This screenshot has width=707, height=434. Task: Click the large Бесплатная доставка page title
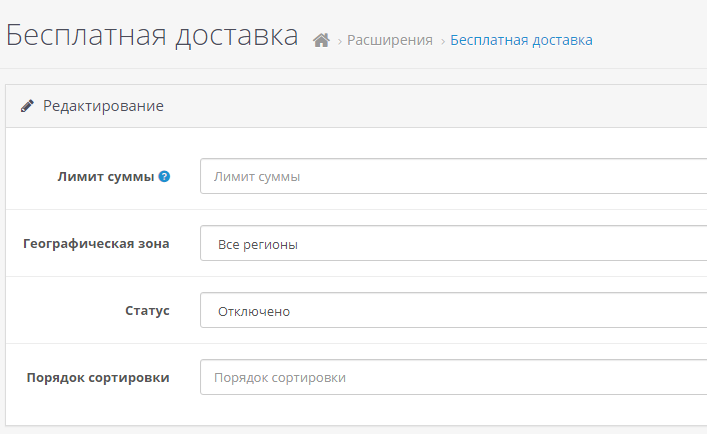tap(152, 35)
